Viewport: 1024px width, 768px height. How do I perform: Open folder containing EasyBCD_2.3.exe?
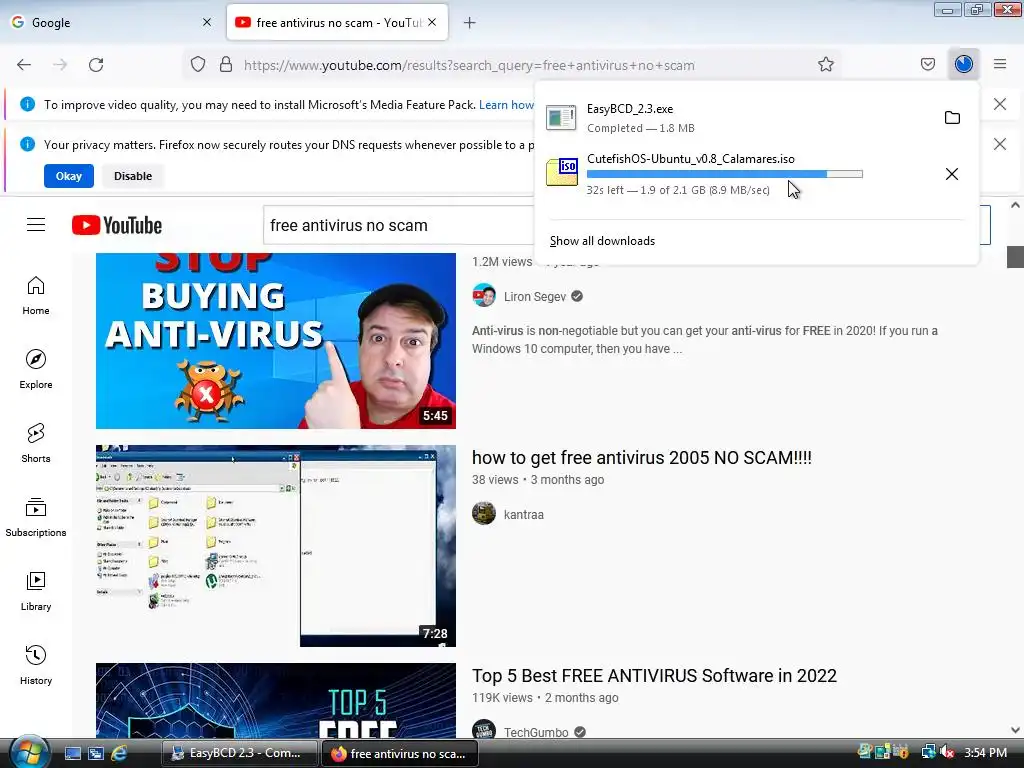point(952,118)
